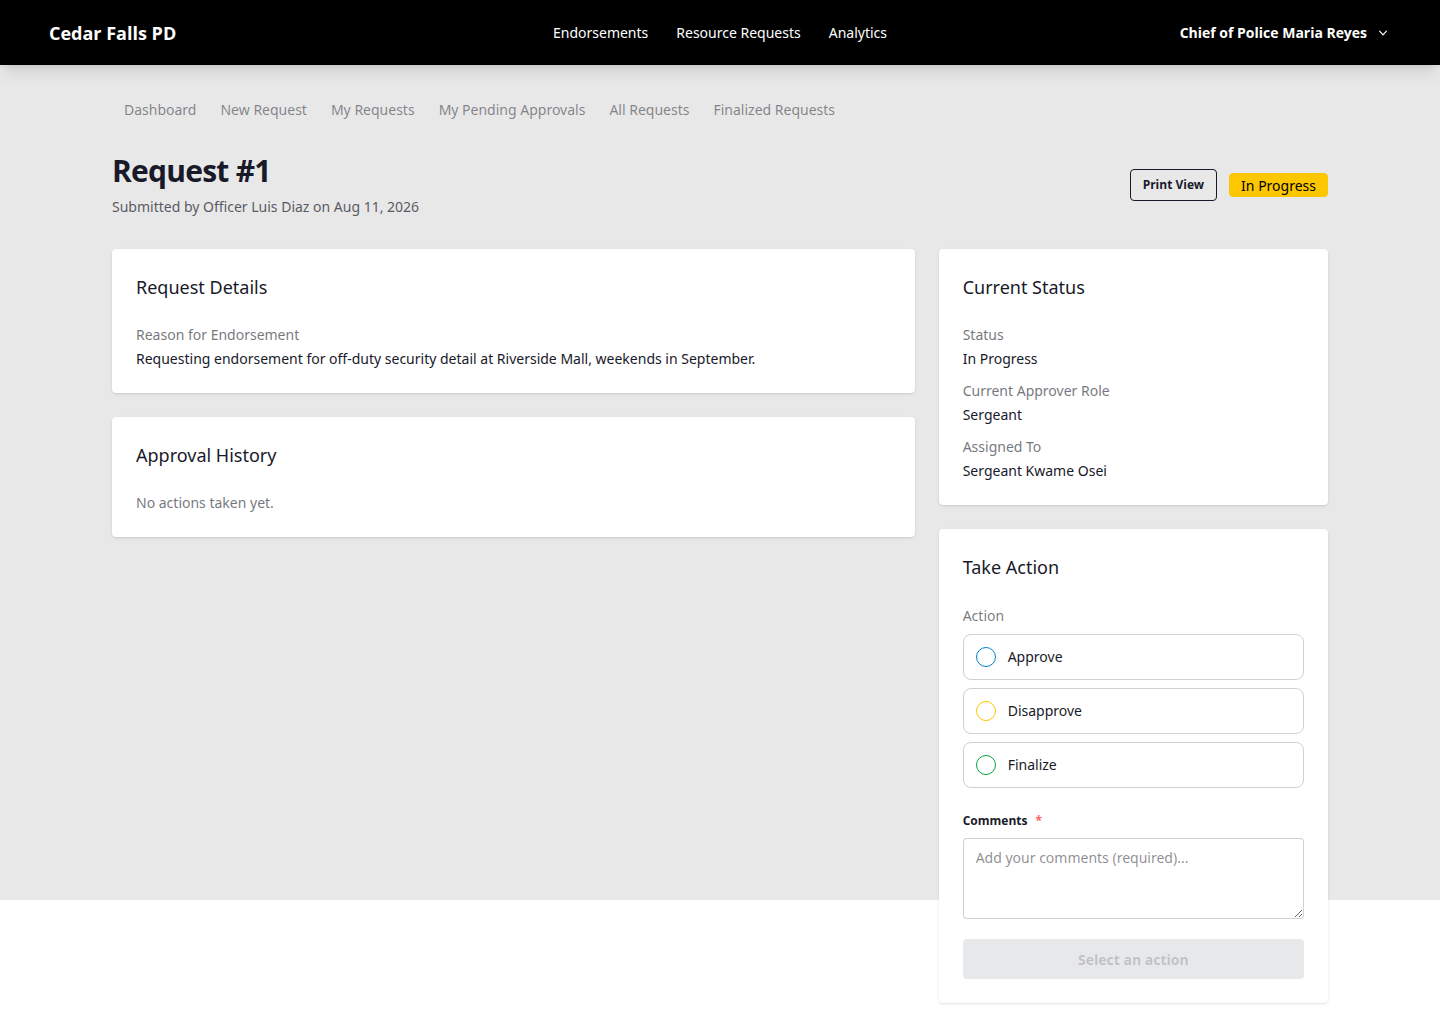Switch to the My Requests tab
This screenshot has height=1027, width=1440.
(x=373, y=110)
